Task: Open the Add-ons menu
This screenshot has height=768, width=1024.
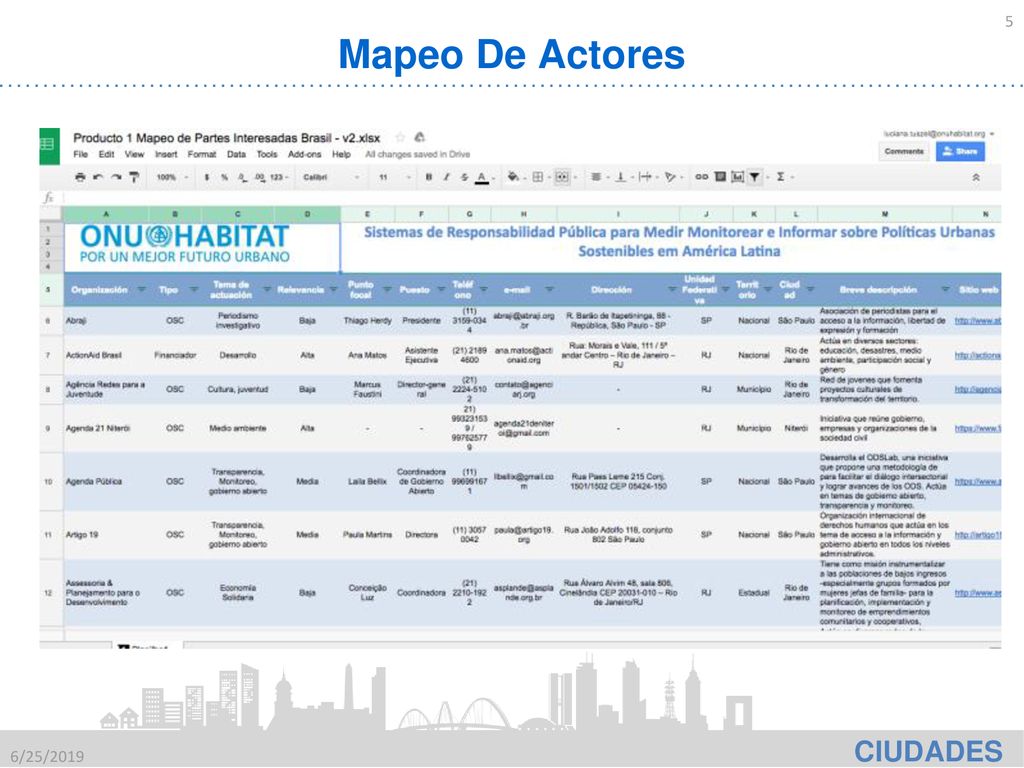Action: click(304, 155)
